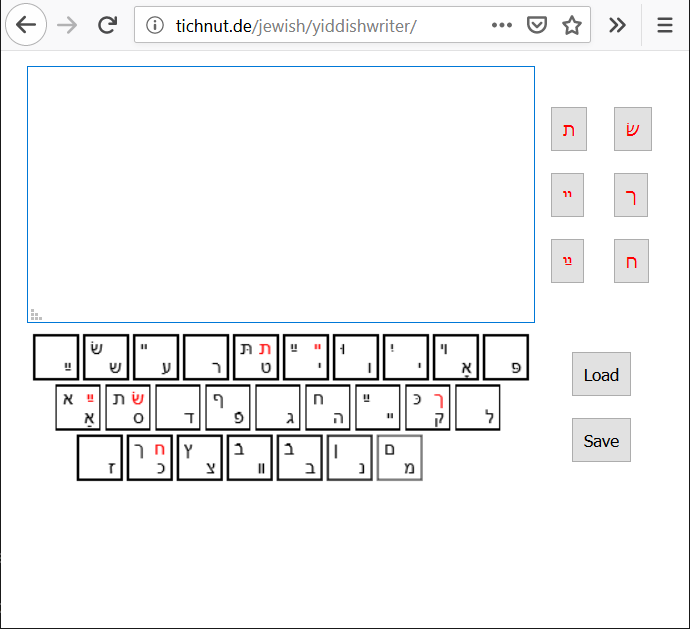
Task: Click the tichnut.de address bar URL
Action: click(296, 26)
